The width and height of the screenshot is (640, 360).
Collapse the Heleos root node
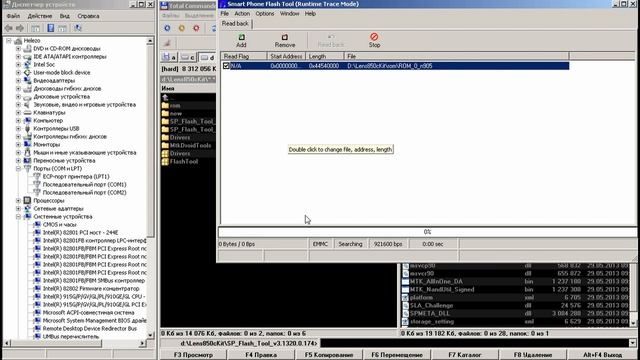9,41
